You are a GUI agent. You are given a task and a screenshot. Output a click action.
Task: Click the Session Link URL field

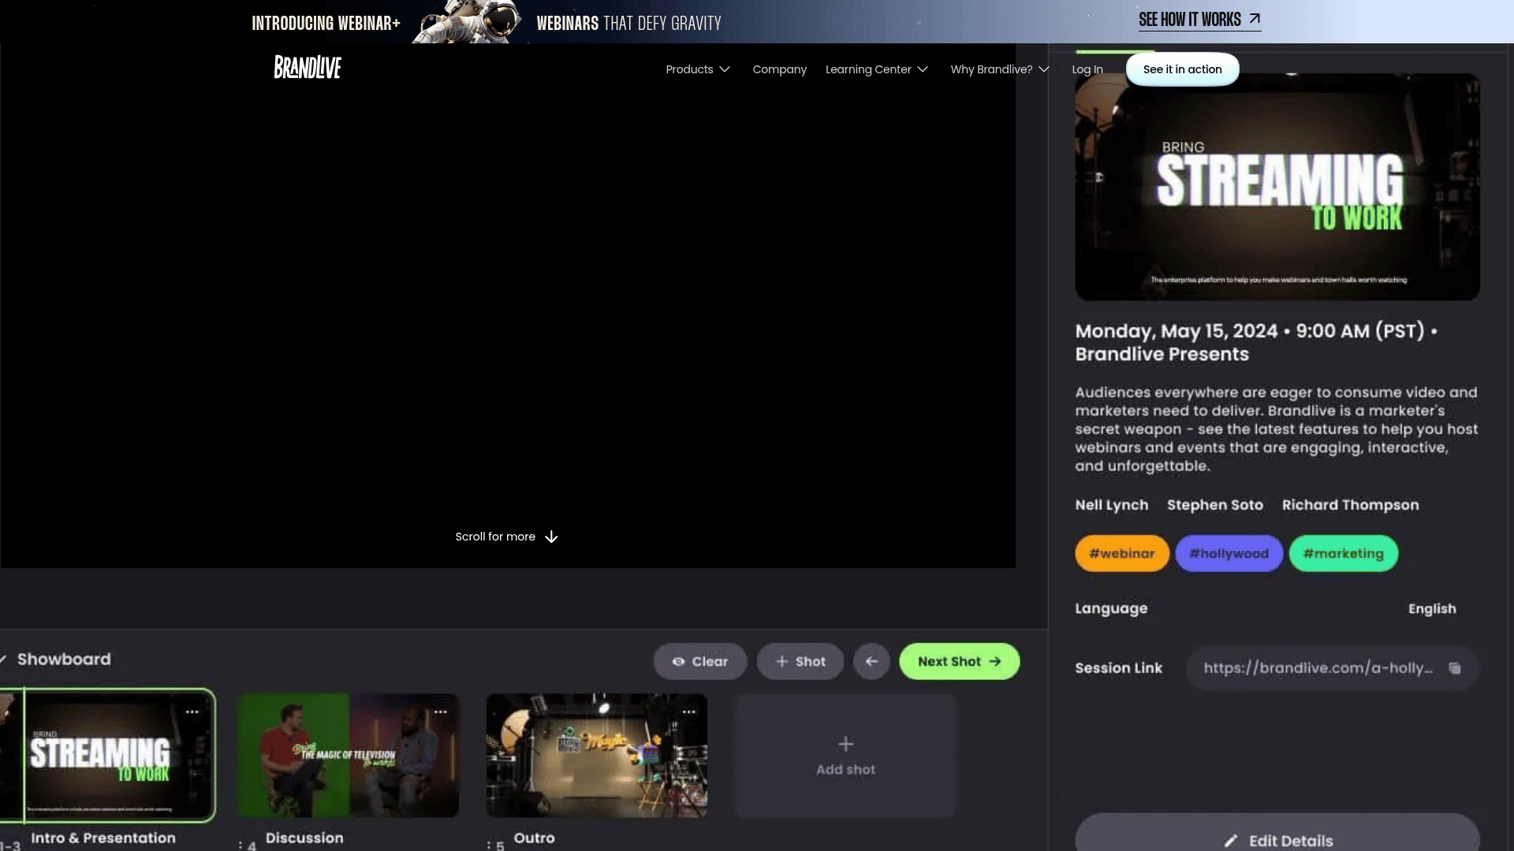point(1332,668)
